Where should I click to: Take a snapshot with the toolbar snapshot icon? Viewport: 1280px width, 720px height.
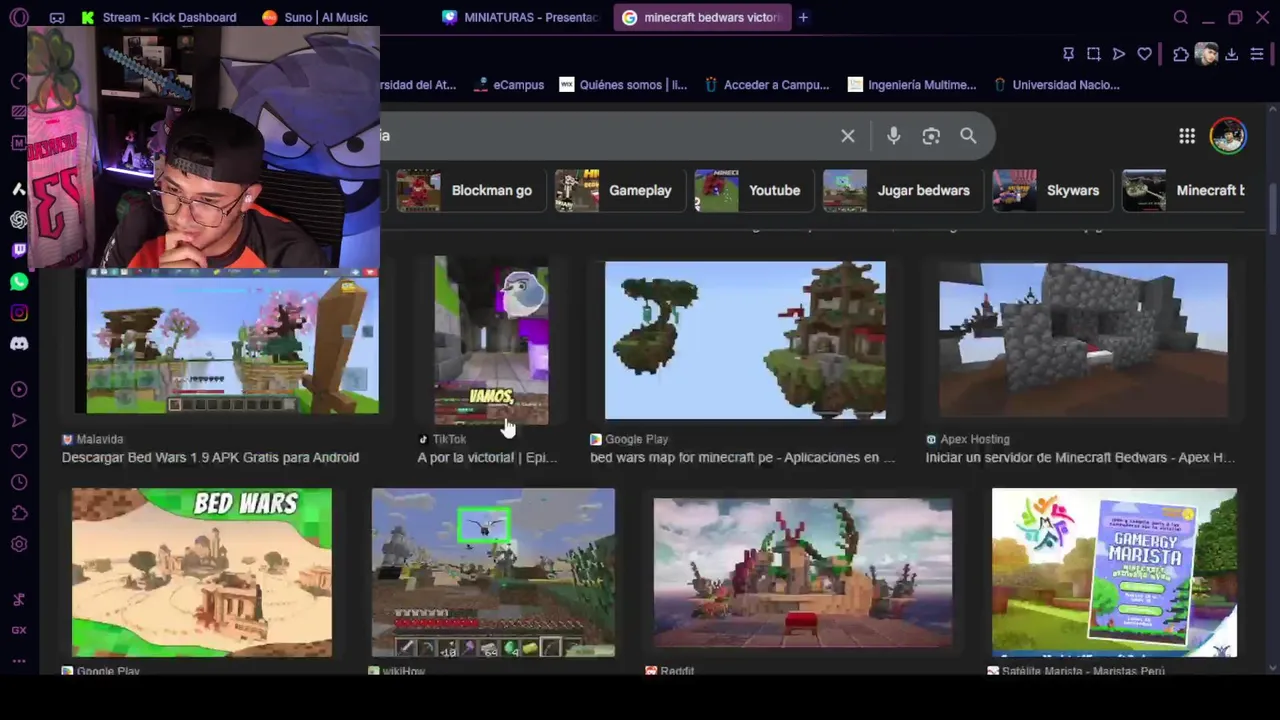(x=1093, y=54)
